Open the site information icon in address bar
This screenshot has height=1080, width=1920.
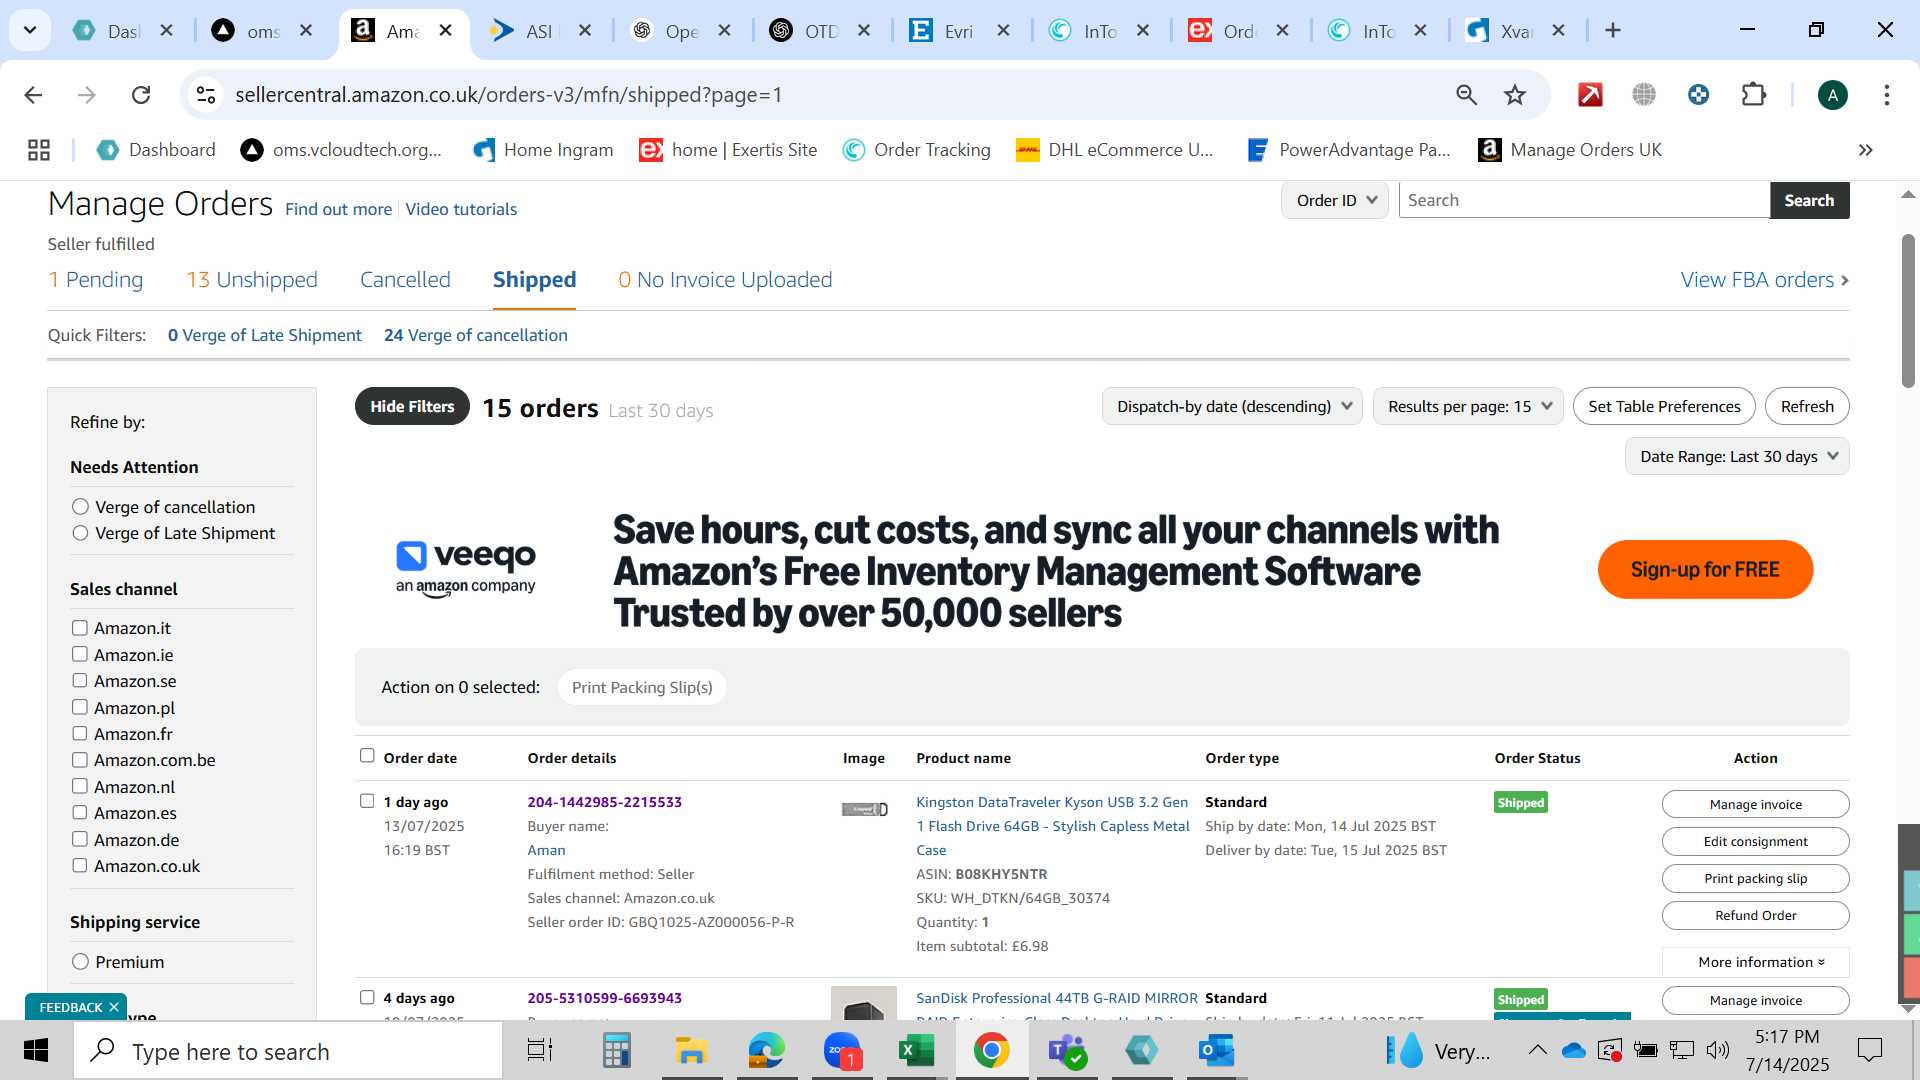pyautogui.click(x=206, y=95)
